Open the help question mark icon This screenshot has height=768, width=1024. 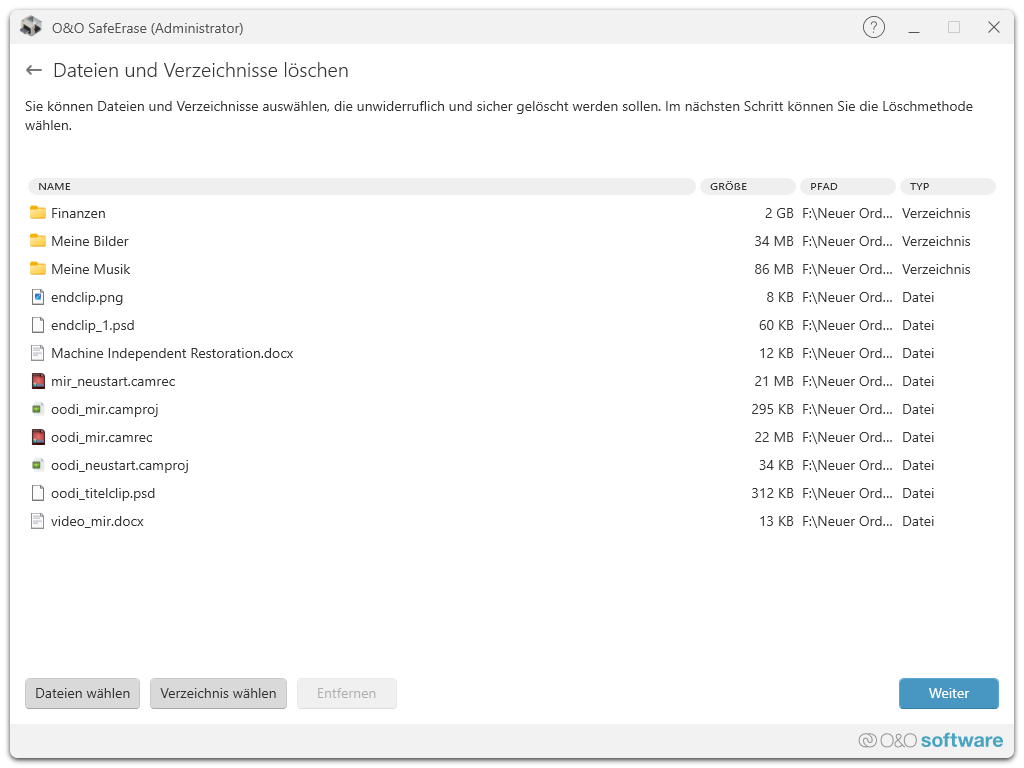(x=873, y=28)
